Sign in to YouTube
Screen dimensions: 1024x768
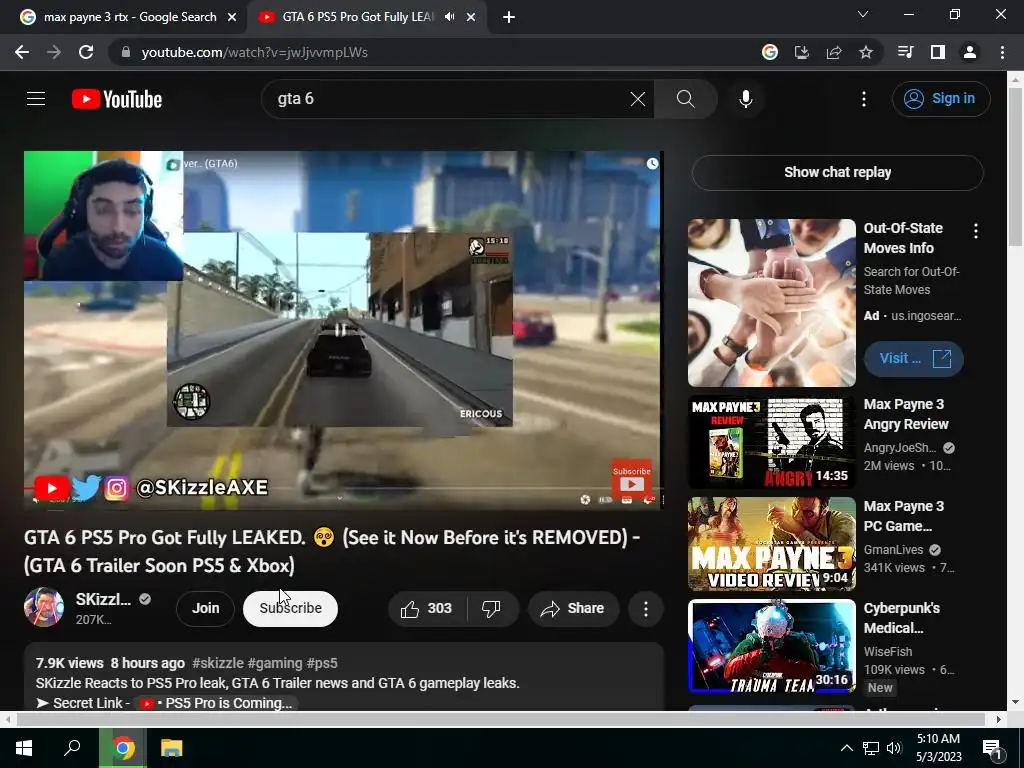pos(940,99)
